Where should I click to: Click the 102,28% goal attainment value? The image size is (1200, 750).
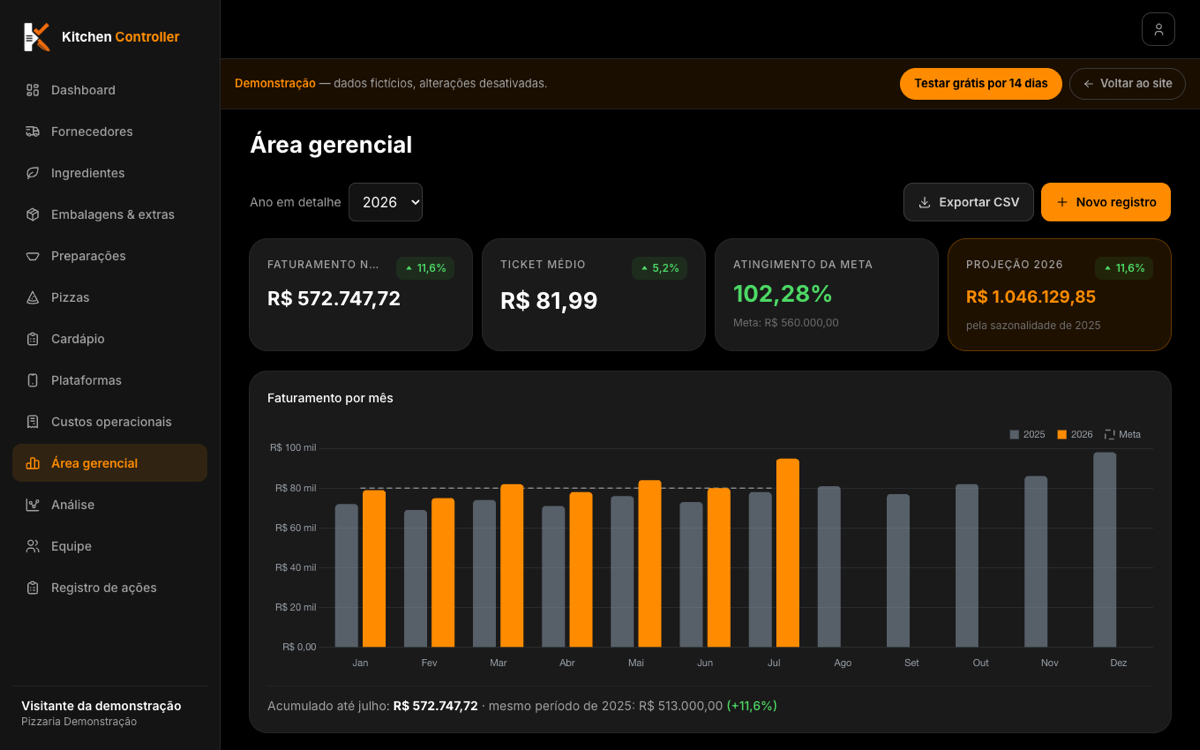click(783, 294)
